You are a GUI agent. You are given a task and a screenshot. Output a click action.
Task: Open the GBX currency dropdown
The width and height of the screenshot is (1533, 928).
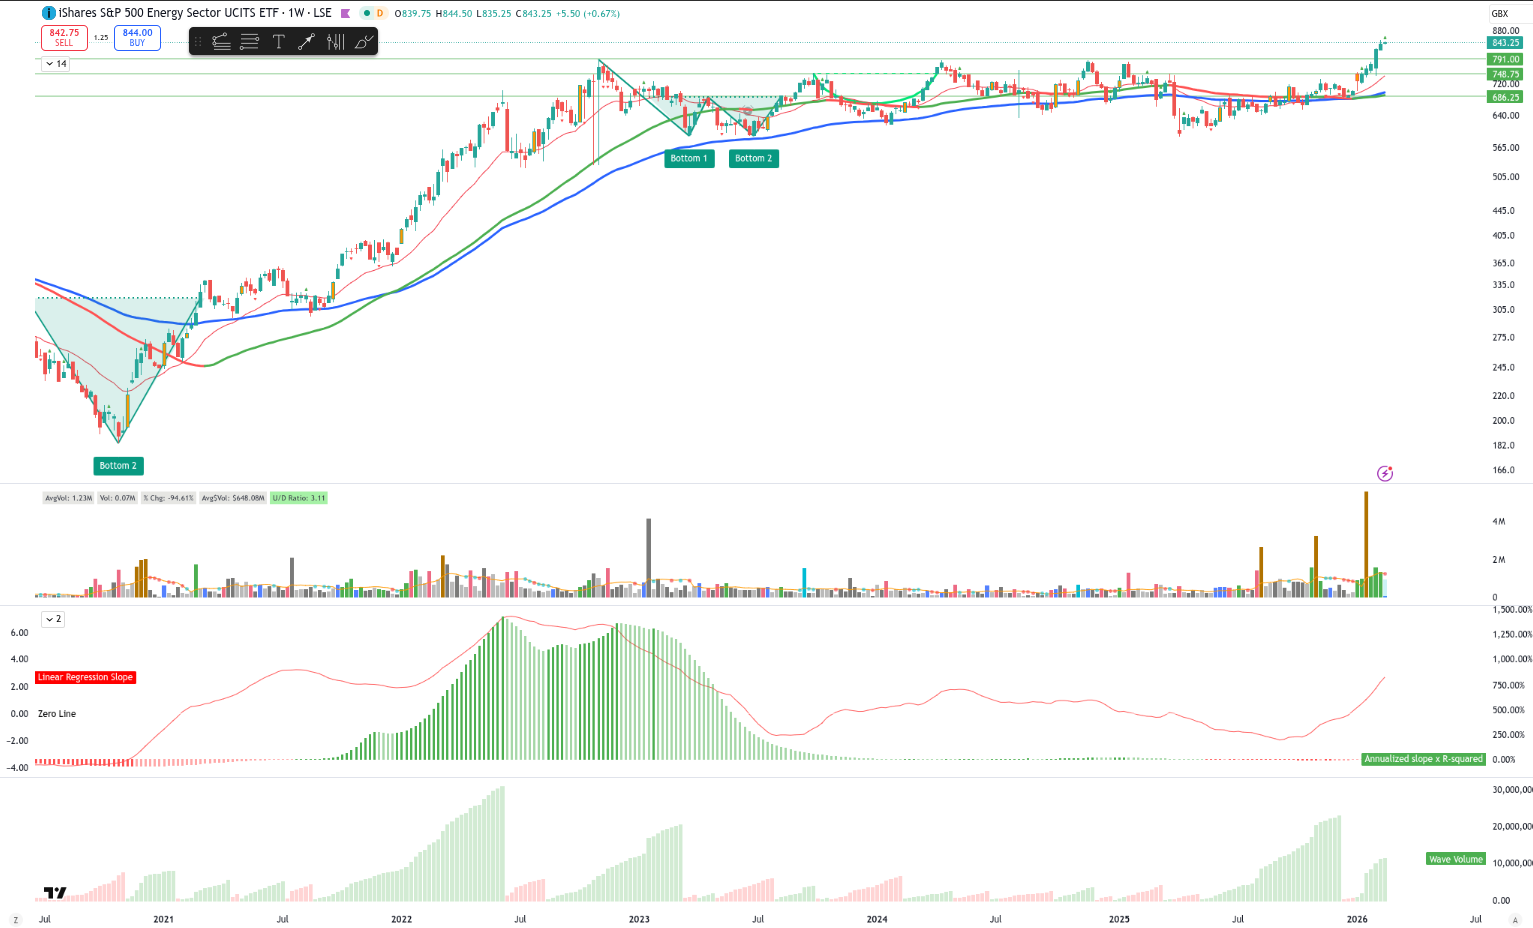pyautogui.click(x=1500, y=13)
